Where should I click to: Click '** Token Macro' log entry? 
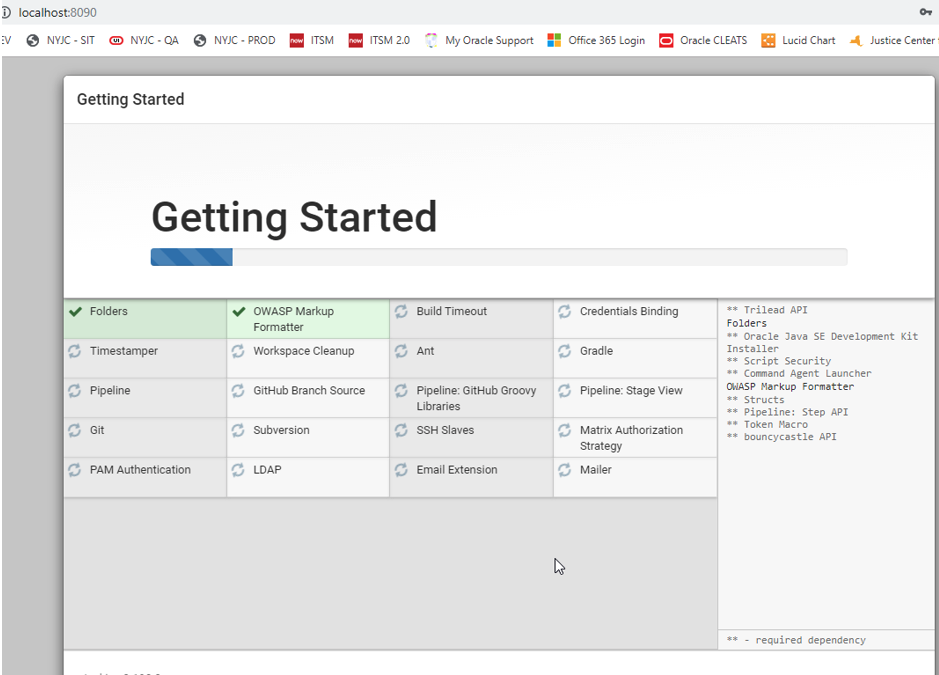click(767, 424)
